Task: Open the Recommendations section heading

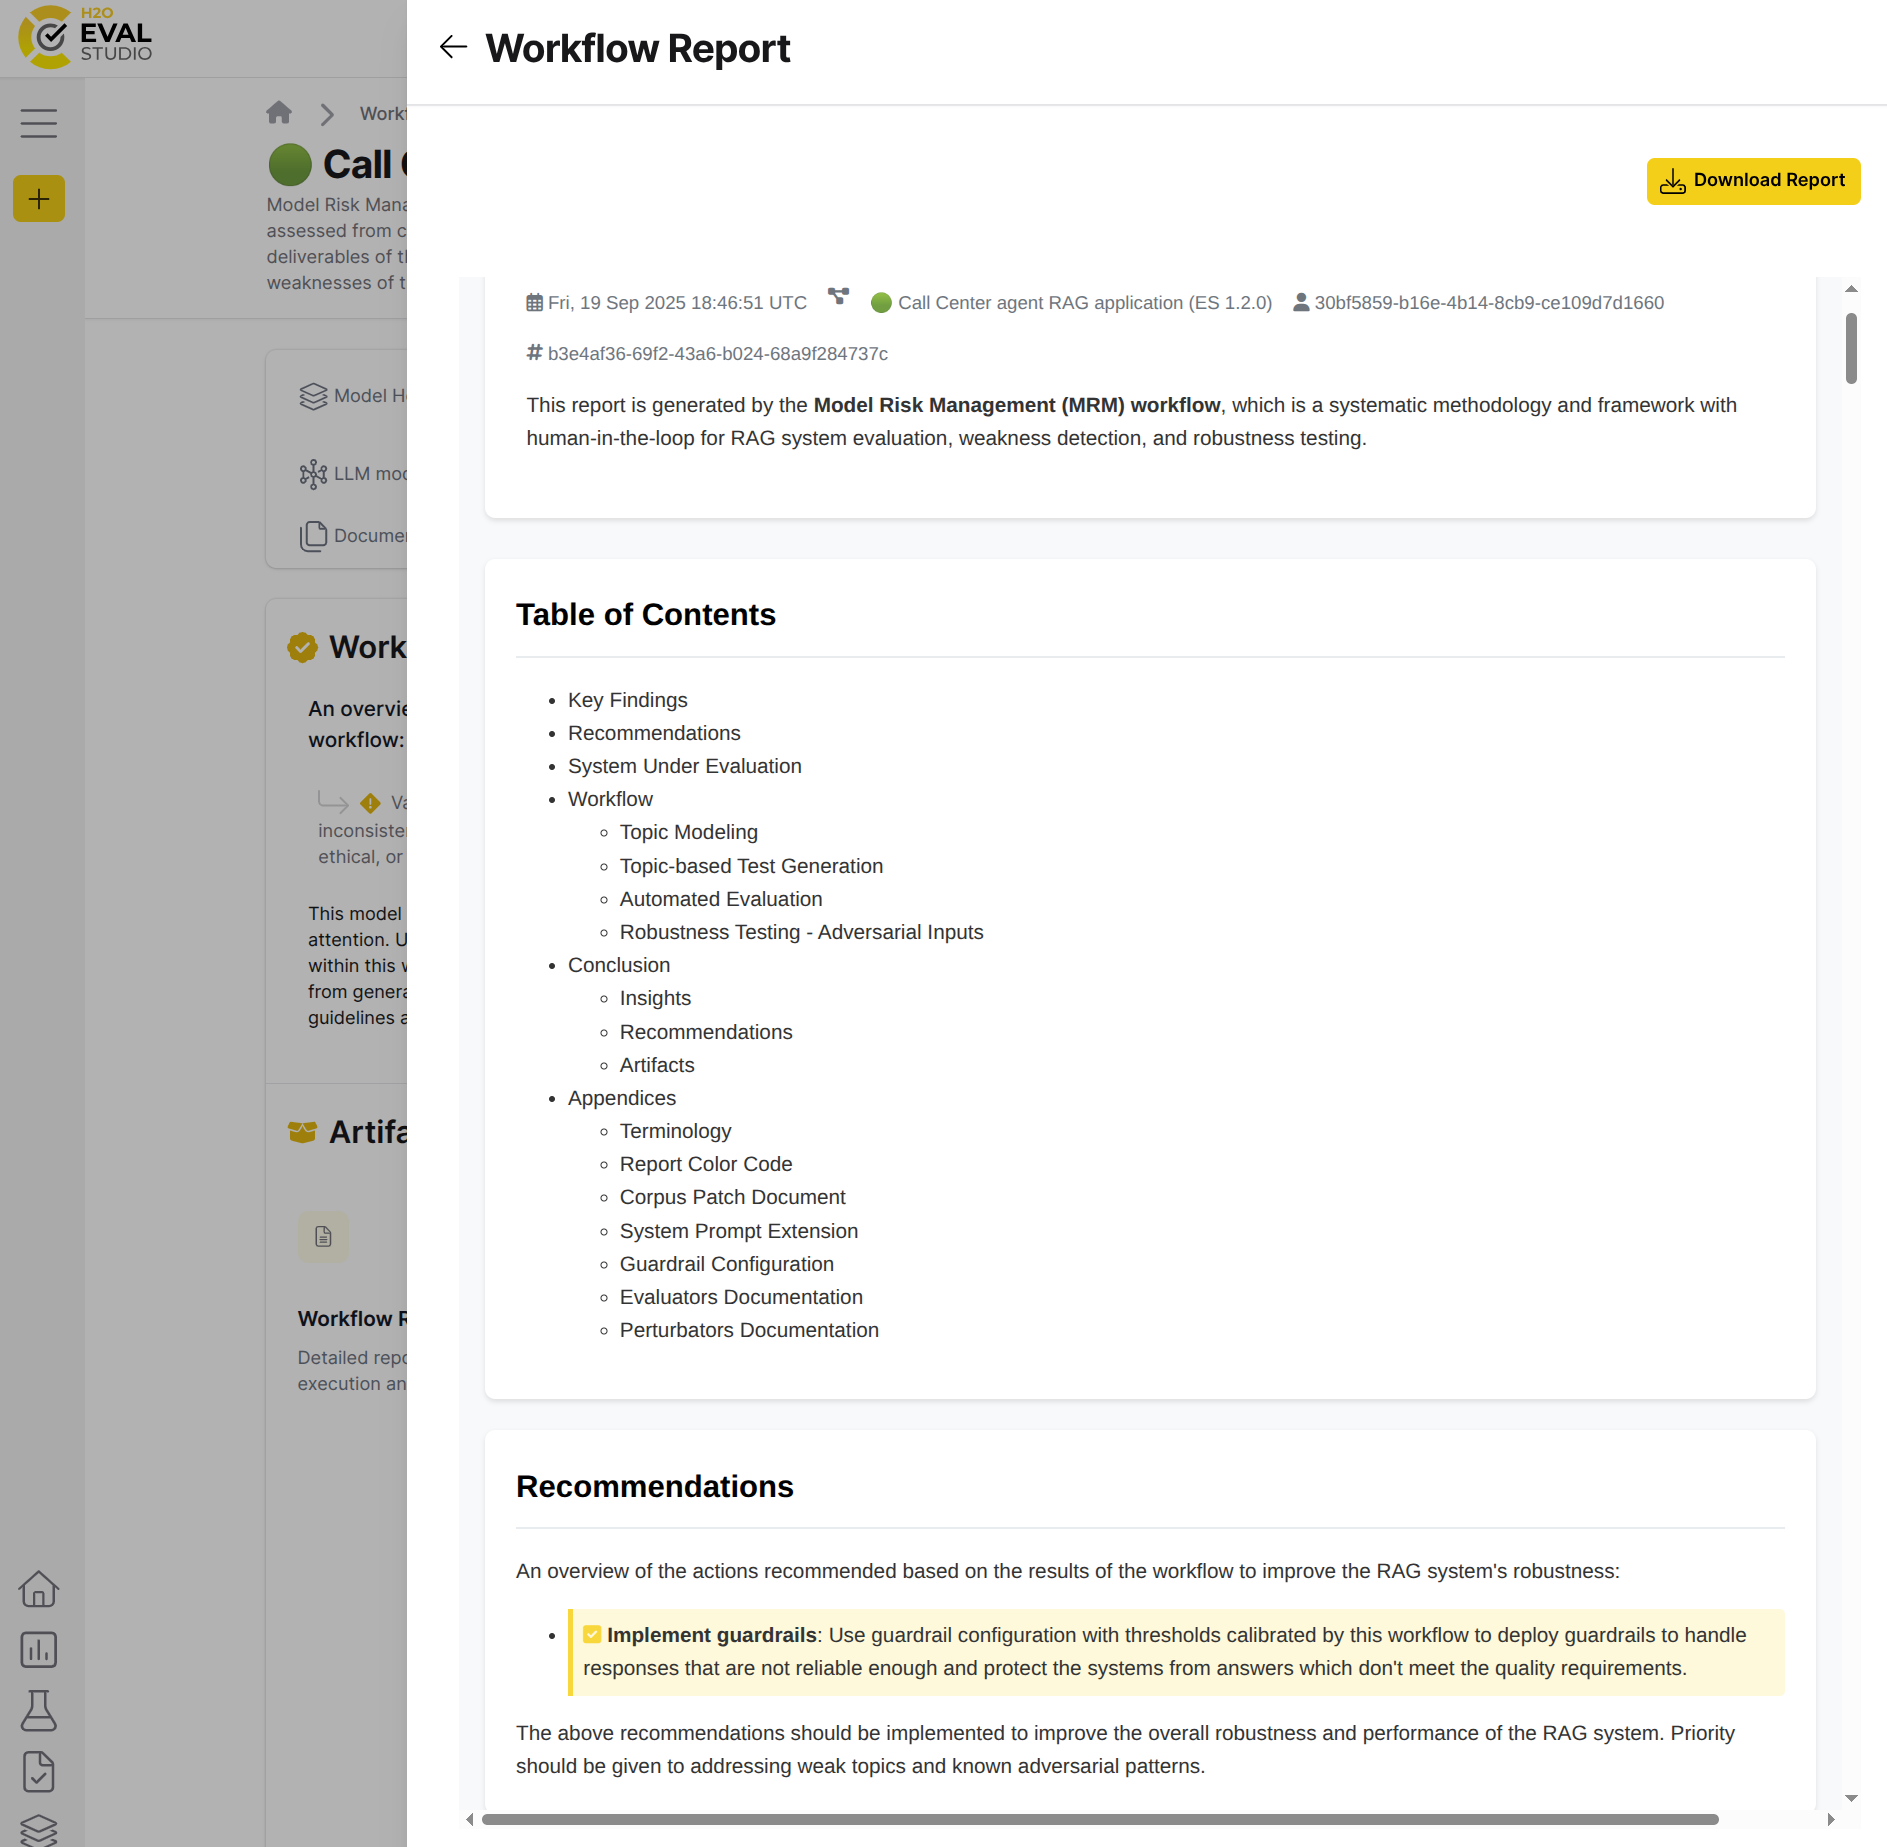Action: [654, 1487]
